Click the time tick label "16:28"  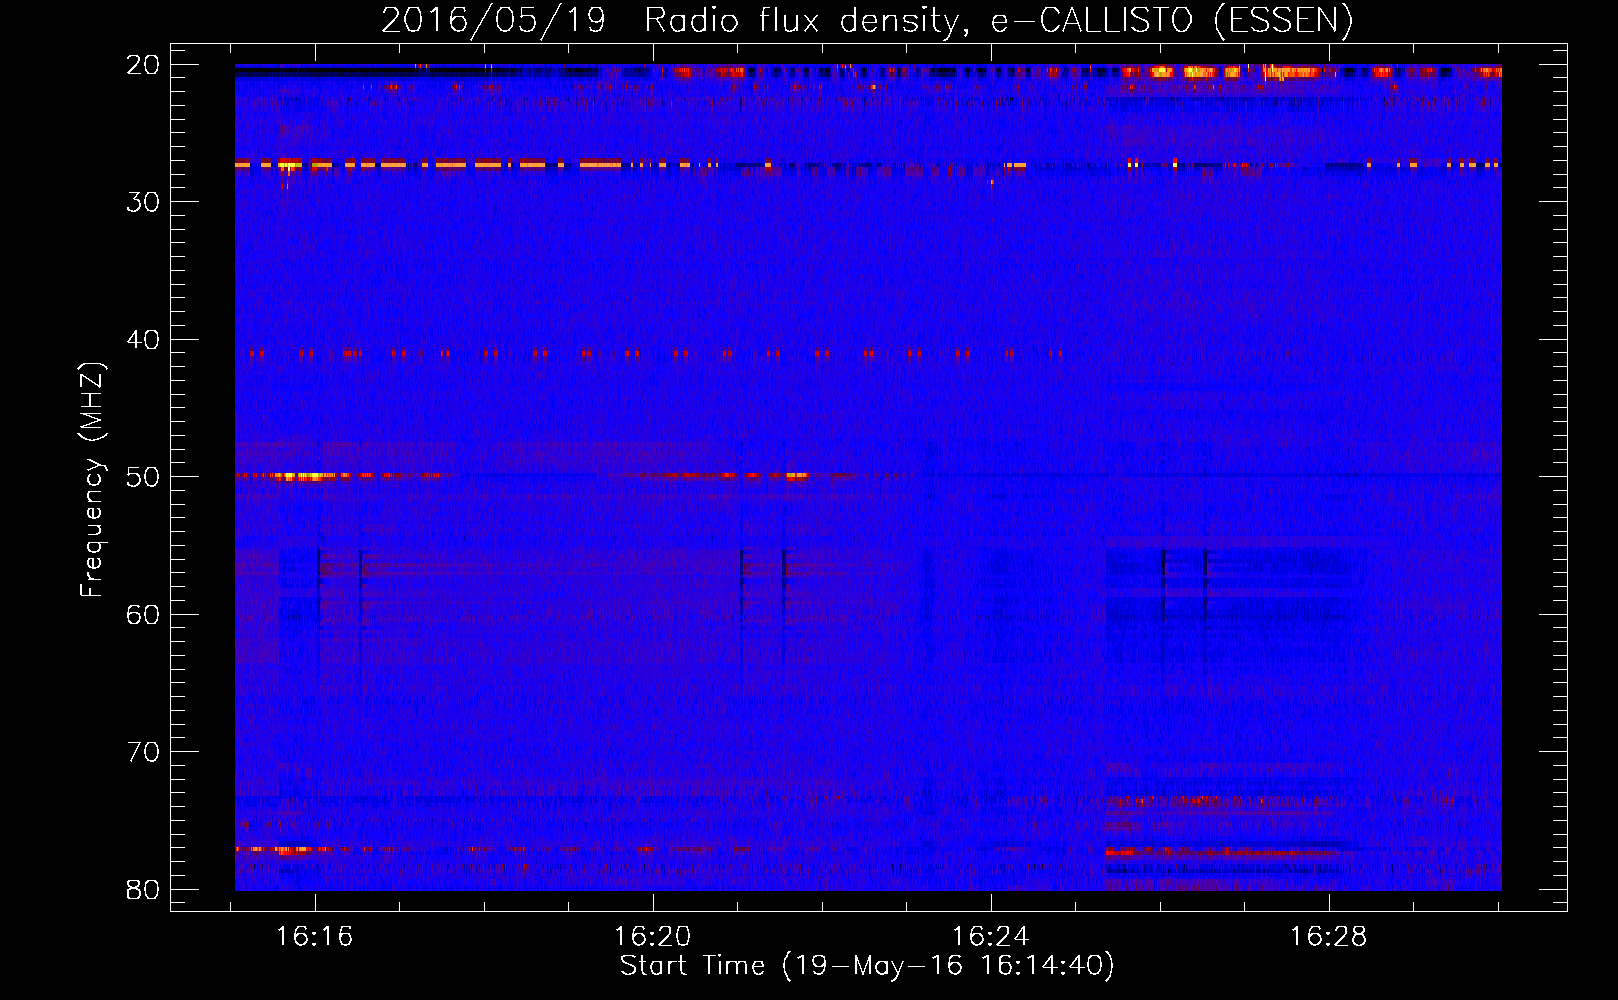(1329, 937)
